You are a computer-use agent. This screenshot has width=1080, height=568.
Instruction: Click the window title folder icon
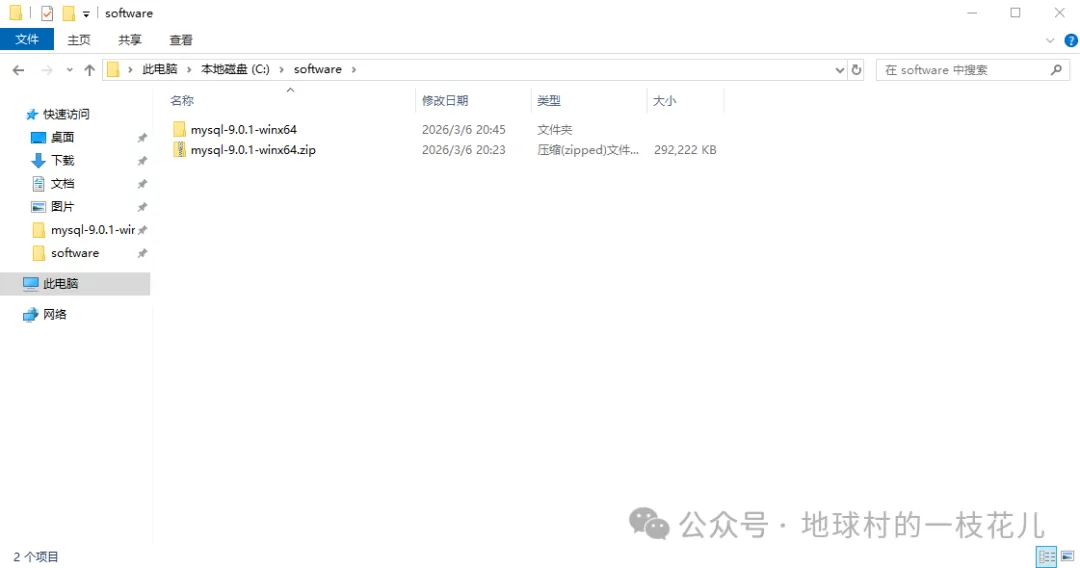pyautogui.click(x=16, y=13)
